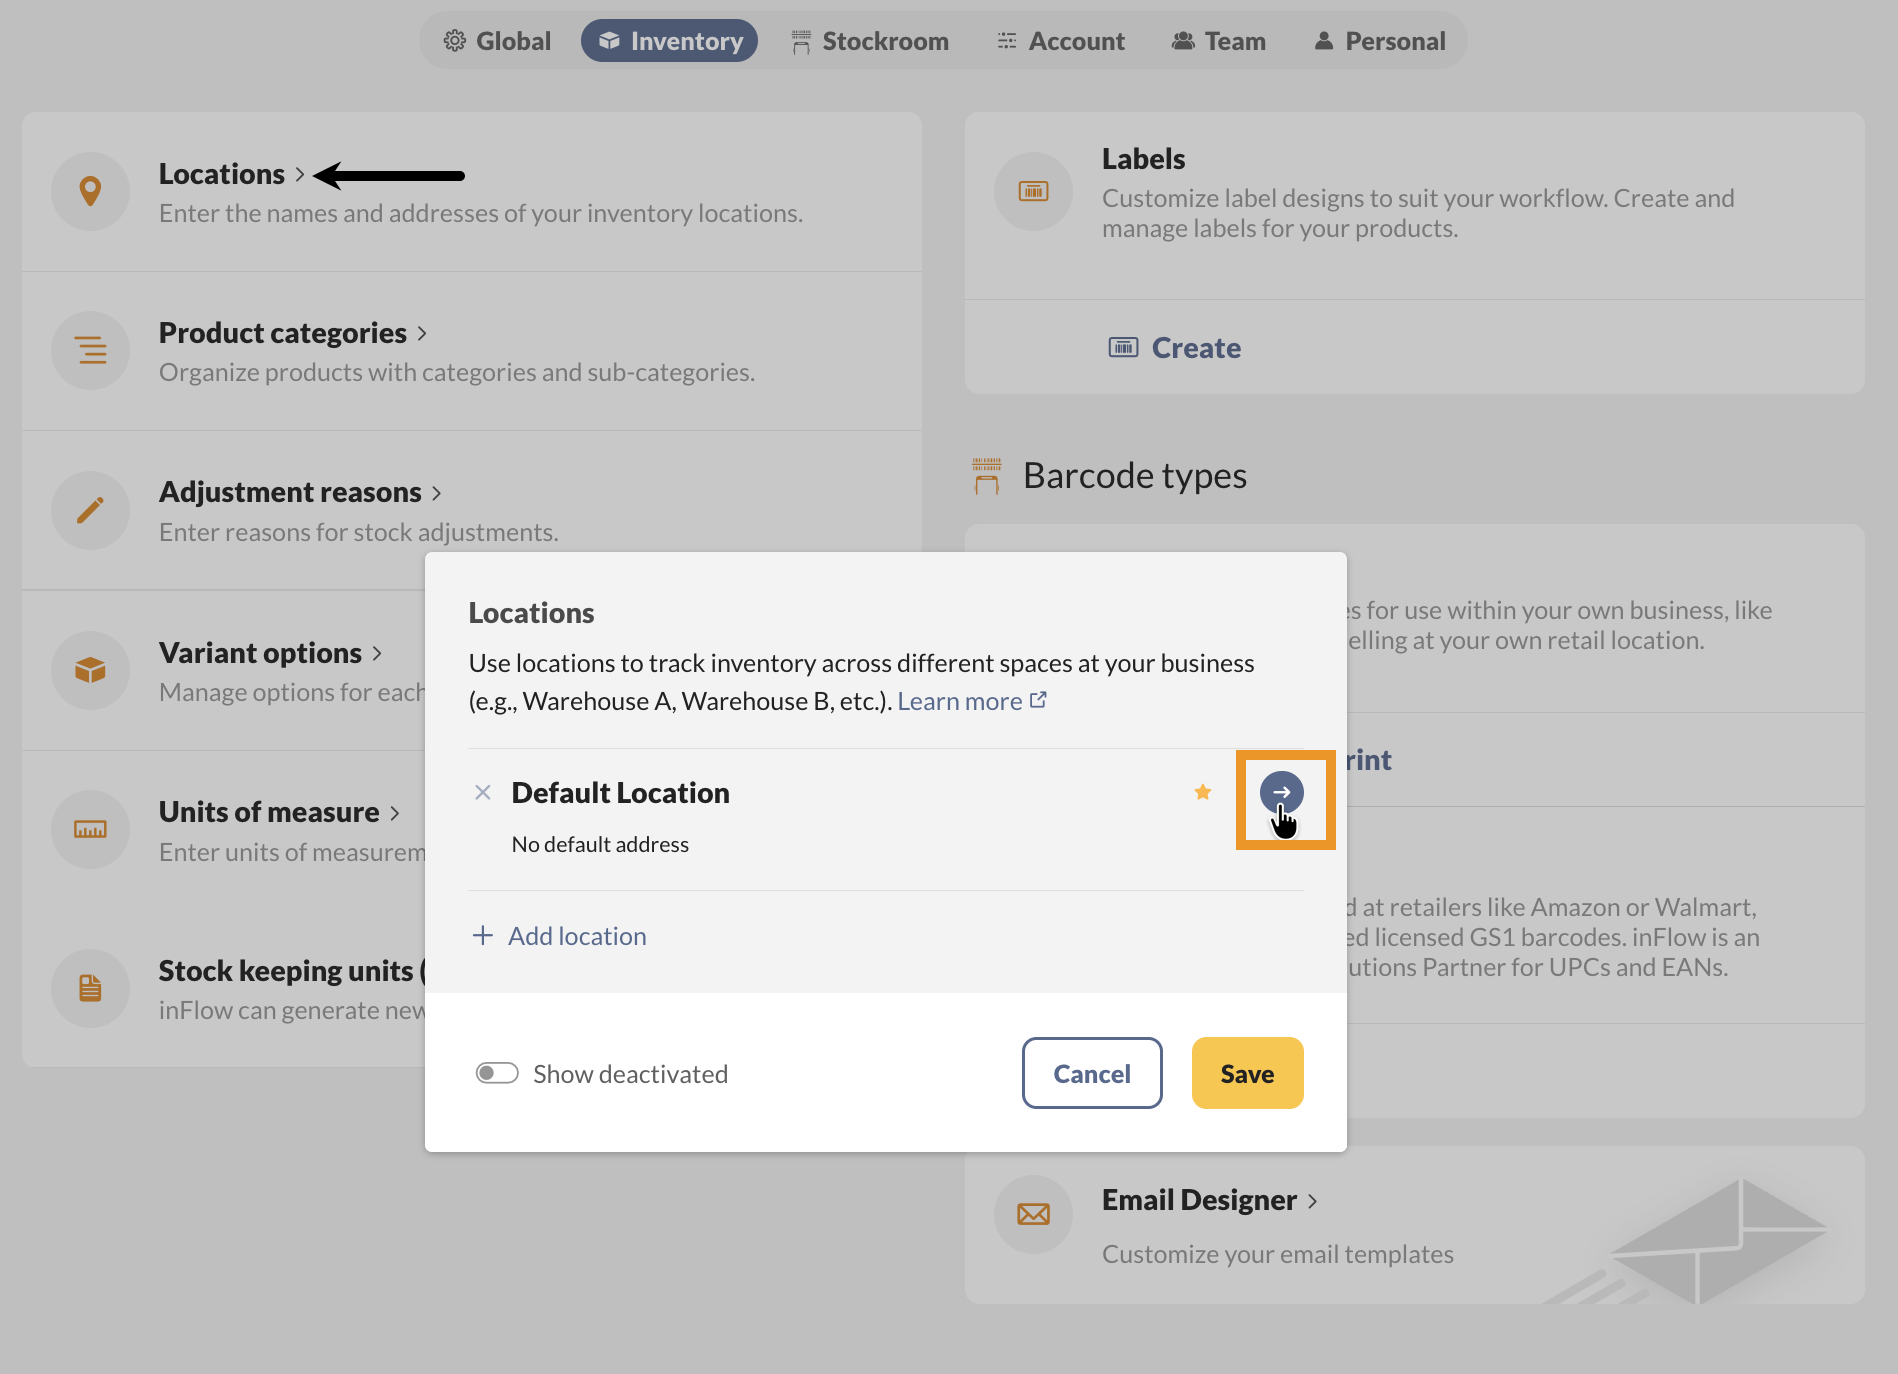Click the Units of measure ruler icon
The image size is (1898, 1374).
(x=90, y=829)
